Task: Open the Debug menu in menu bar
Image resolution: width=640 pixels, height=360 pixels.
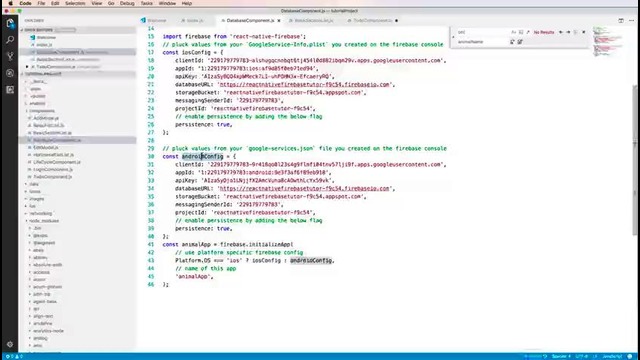Action: tap(127, 3)
